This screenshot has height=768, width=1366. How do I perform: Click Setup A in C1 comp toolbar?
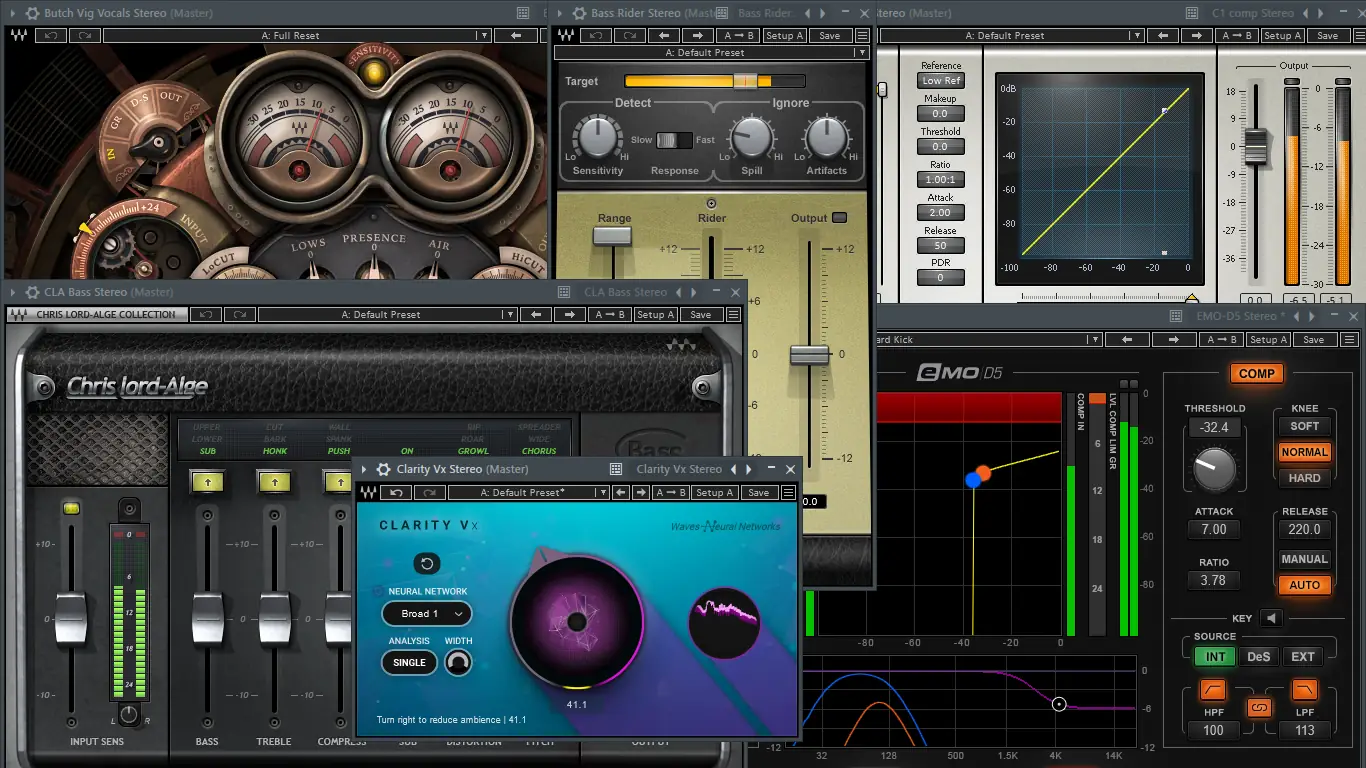(x=1283, y=35)
